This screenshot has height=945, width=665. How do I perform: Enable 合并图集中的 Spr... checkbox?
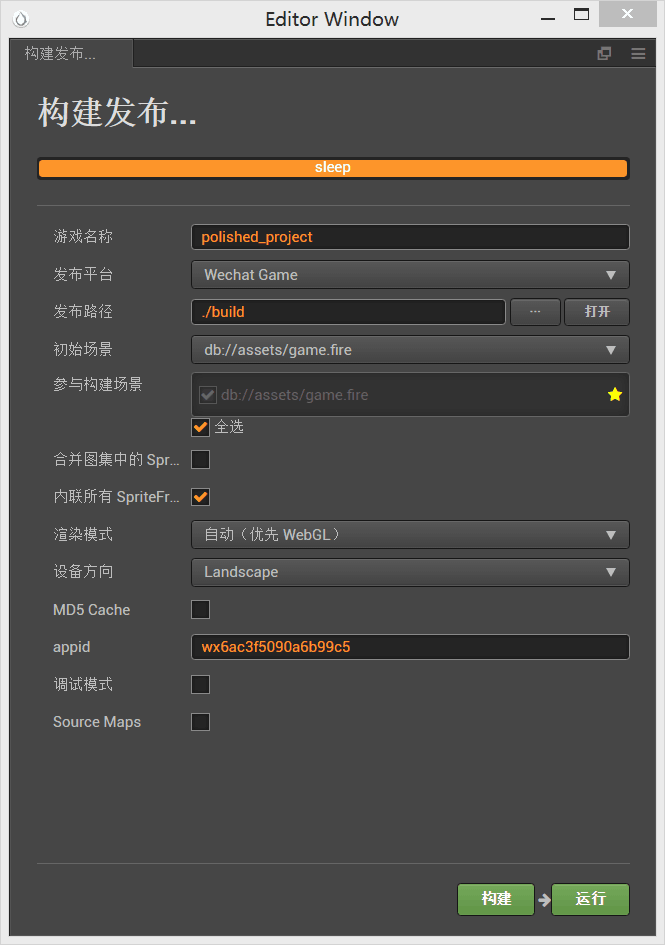click(201, 459)
